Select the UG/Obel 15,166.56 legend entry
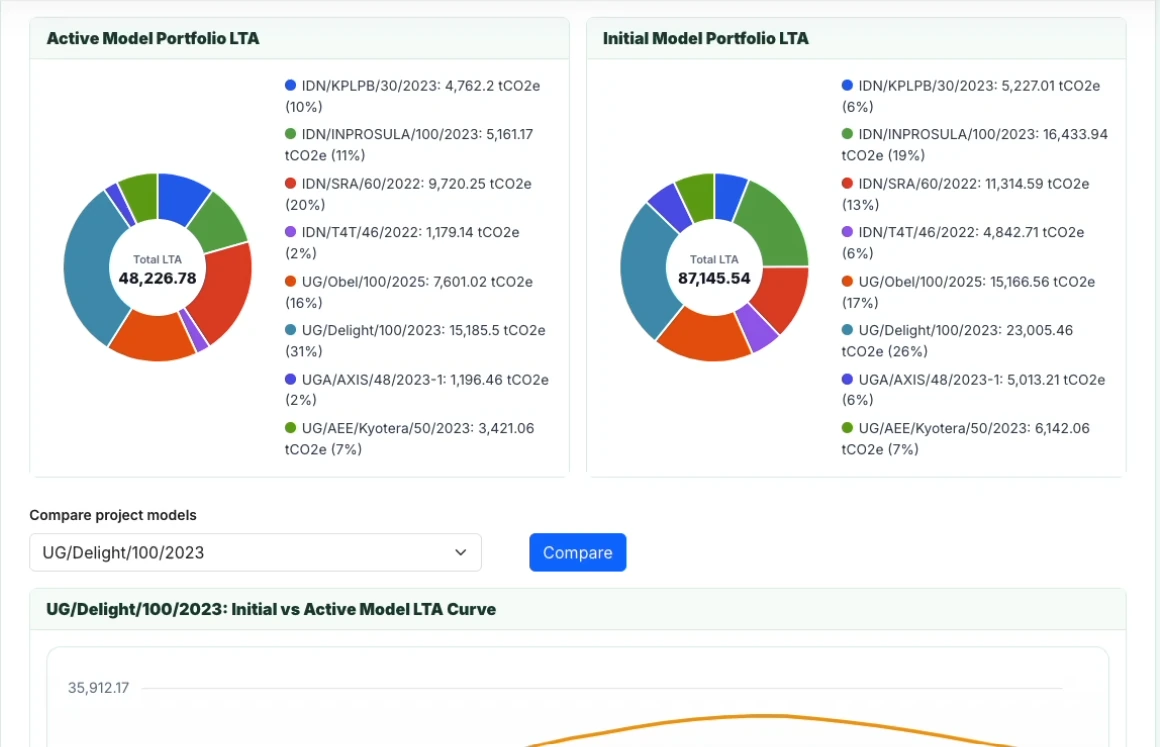 pos(968,292)
